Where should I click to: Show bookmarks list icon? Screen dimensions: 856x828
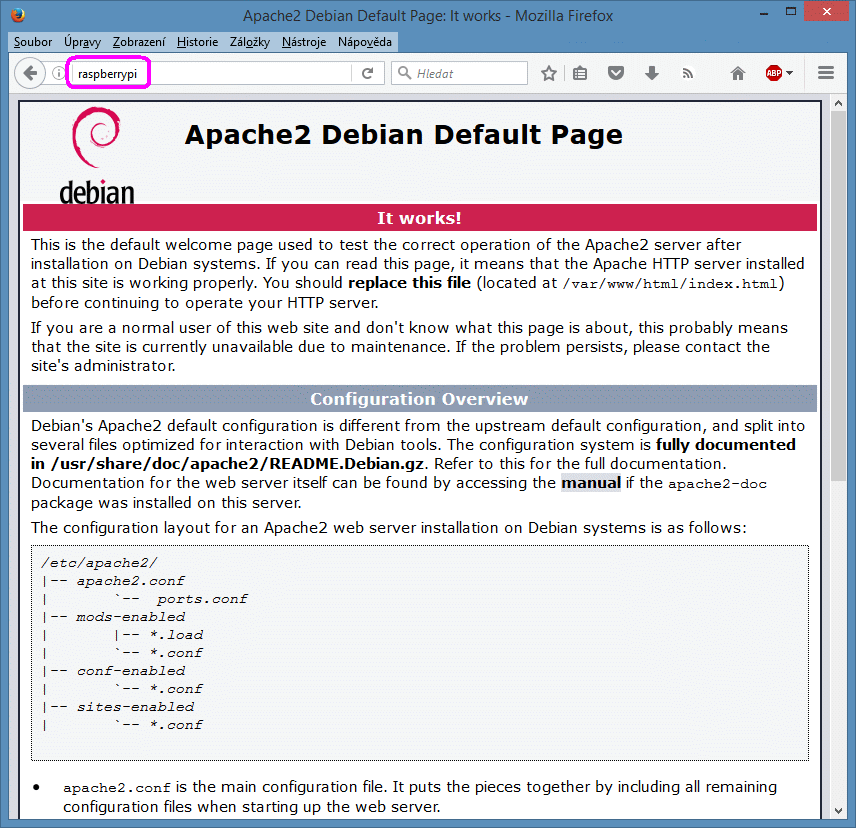[x=580, y=73]
